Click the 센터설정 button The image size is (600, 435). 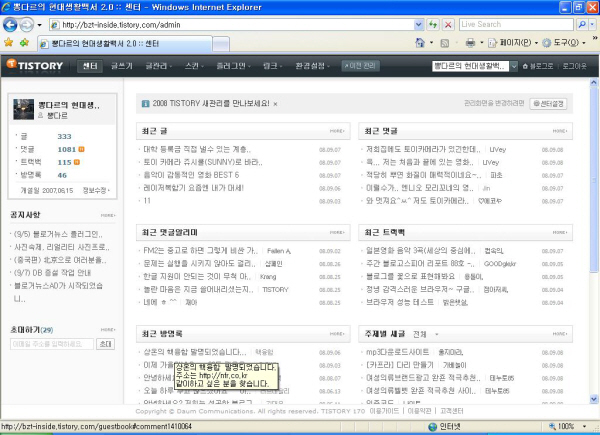click(x=548, y=104)
